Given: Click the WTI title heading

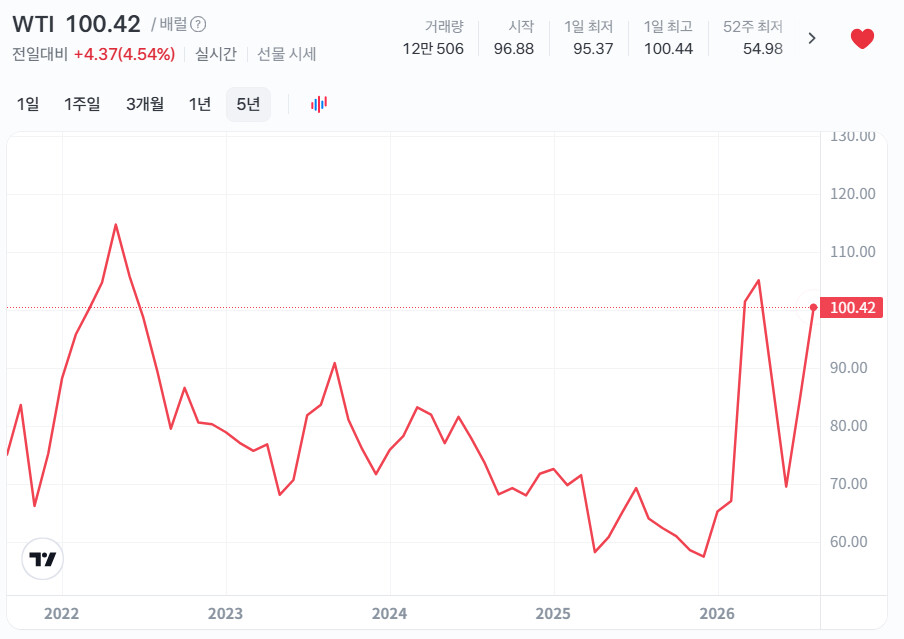Looking at the screenshot, I should click(33, 25).
